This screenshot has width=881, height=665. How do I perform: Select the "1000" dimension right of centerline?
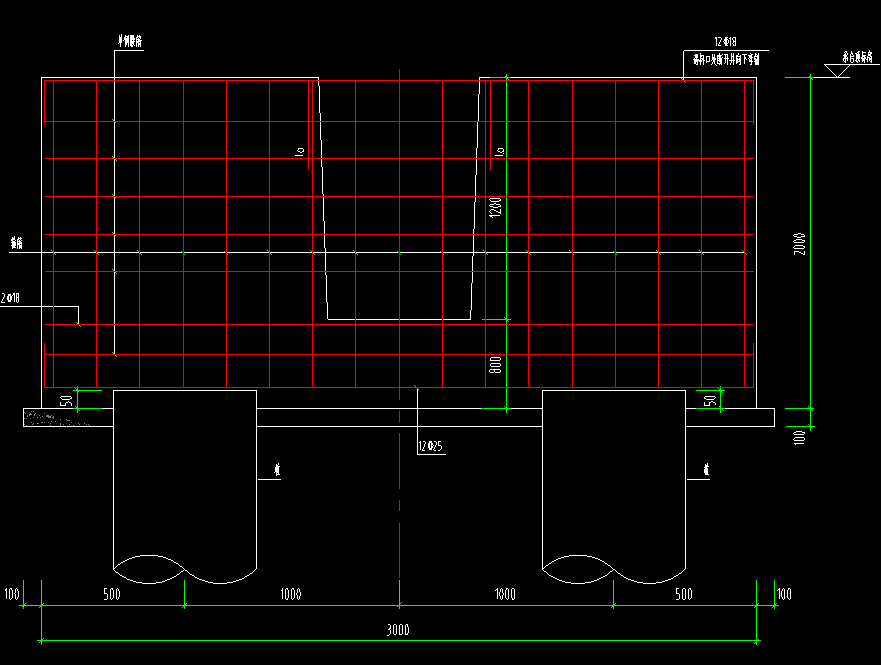(505, 594)
